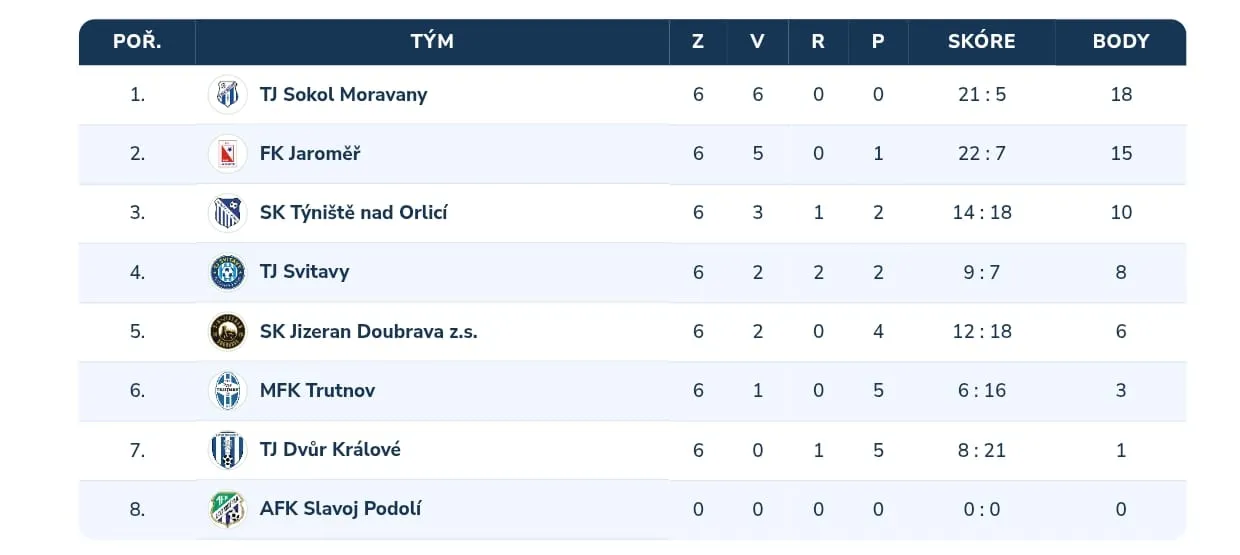Click the AFK Slavoj Podolí crest
Screen dimensions: 1240x555
227,509
